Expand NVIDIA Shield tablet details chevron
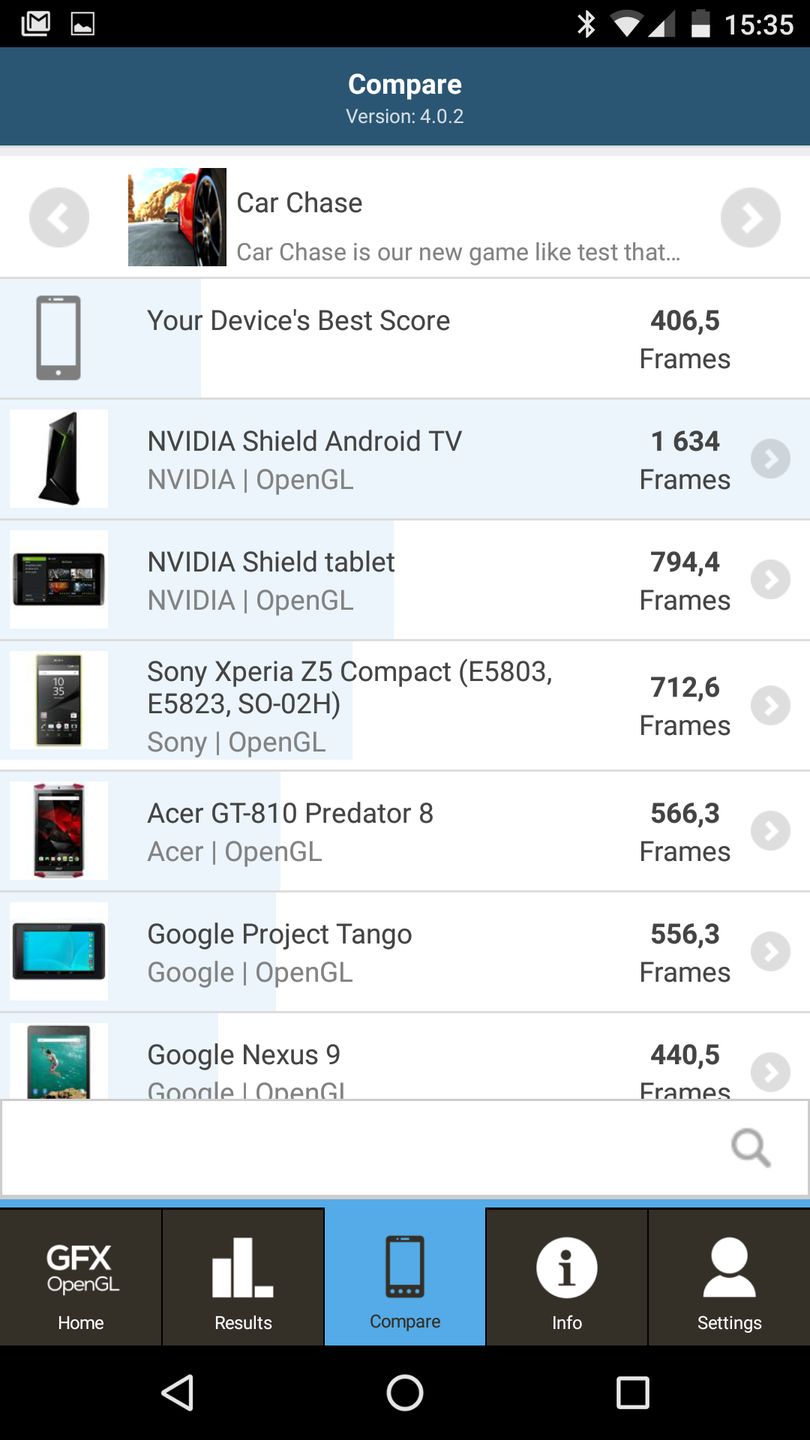Image resolution: width=810 pixels, height=1440 pixels. 770,580
